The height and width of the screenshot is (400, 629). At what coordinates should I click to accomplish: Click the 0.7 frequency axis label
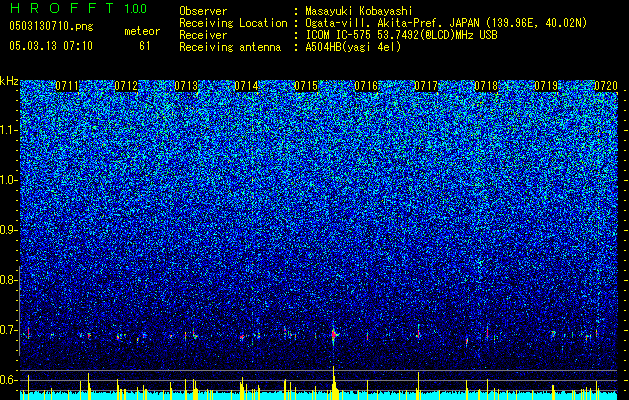[9, 330]
